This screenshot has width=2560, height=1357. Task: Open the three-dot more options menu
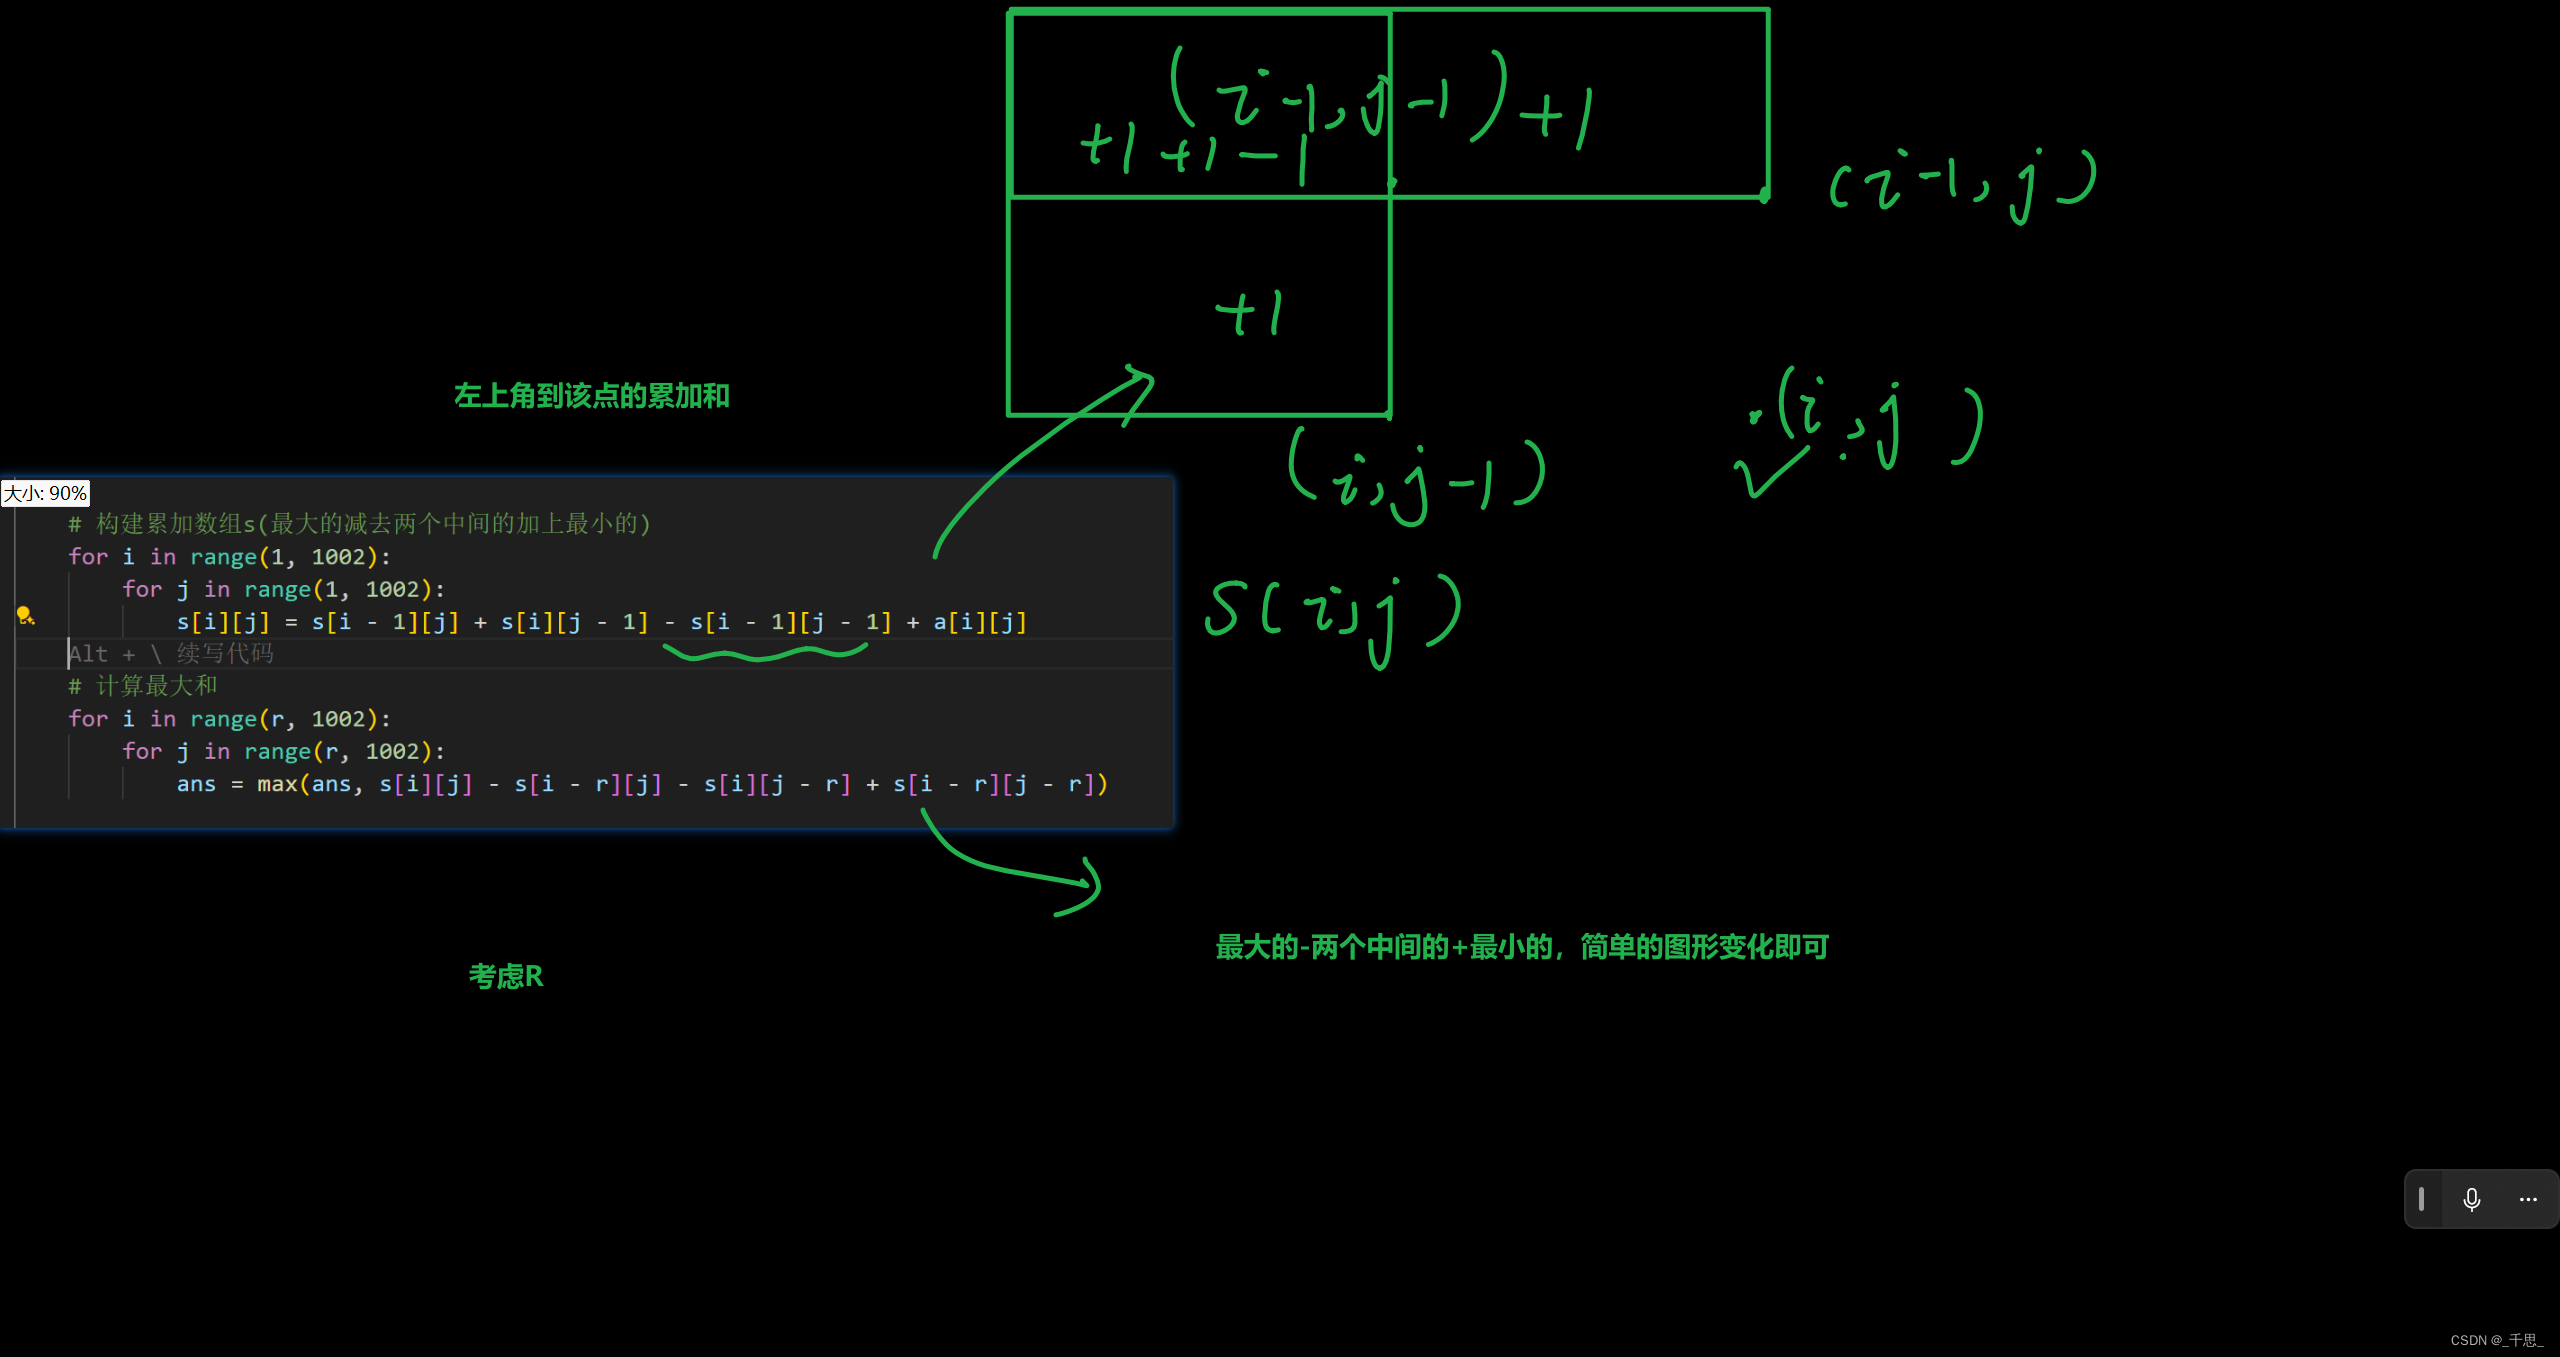(x=2528, y=1199)
